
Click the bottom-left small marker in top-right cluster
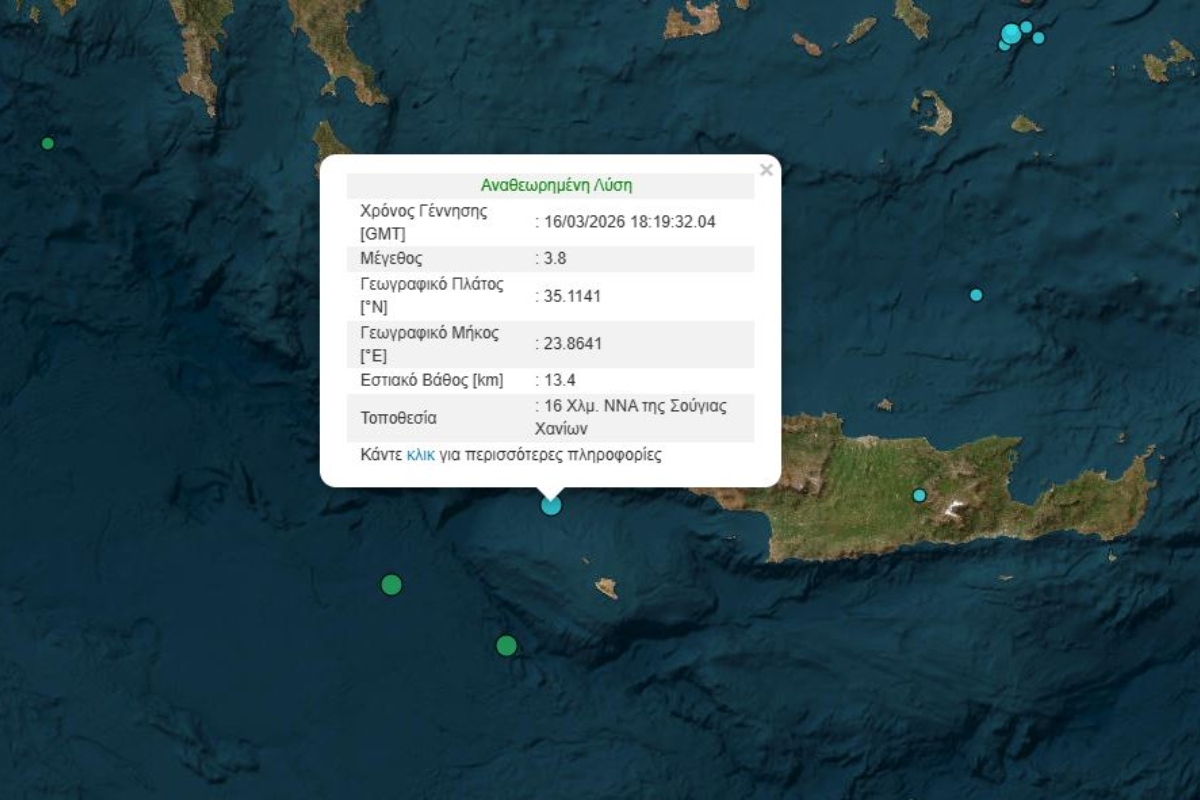1004,45
